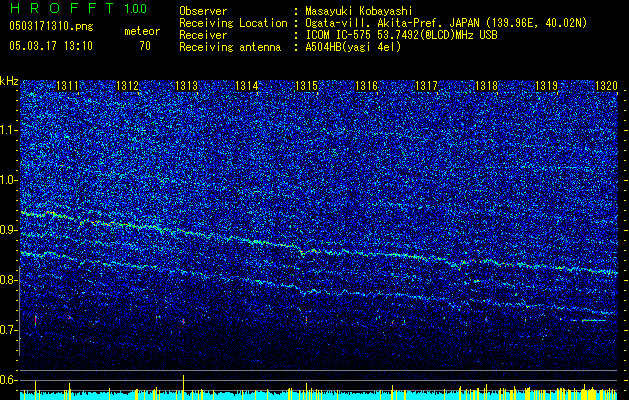
Task: Click time marker 1318 on spectrogram
Action: pos(486,86)
